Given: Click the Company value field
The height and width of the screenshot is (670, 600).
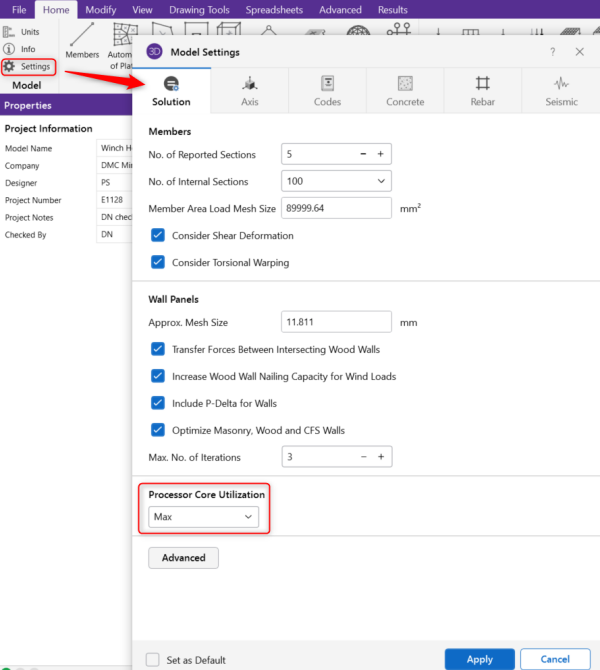Looking at the screenshot, I should (x=115, y=165).
